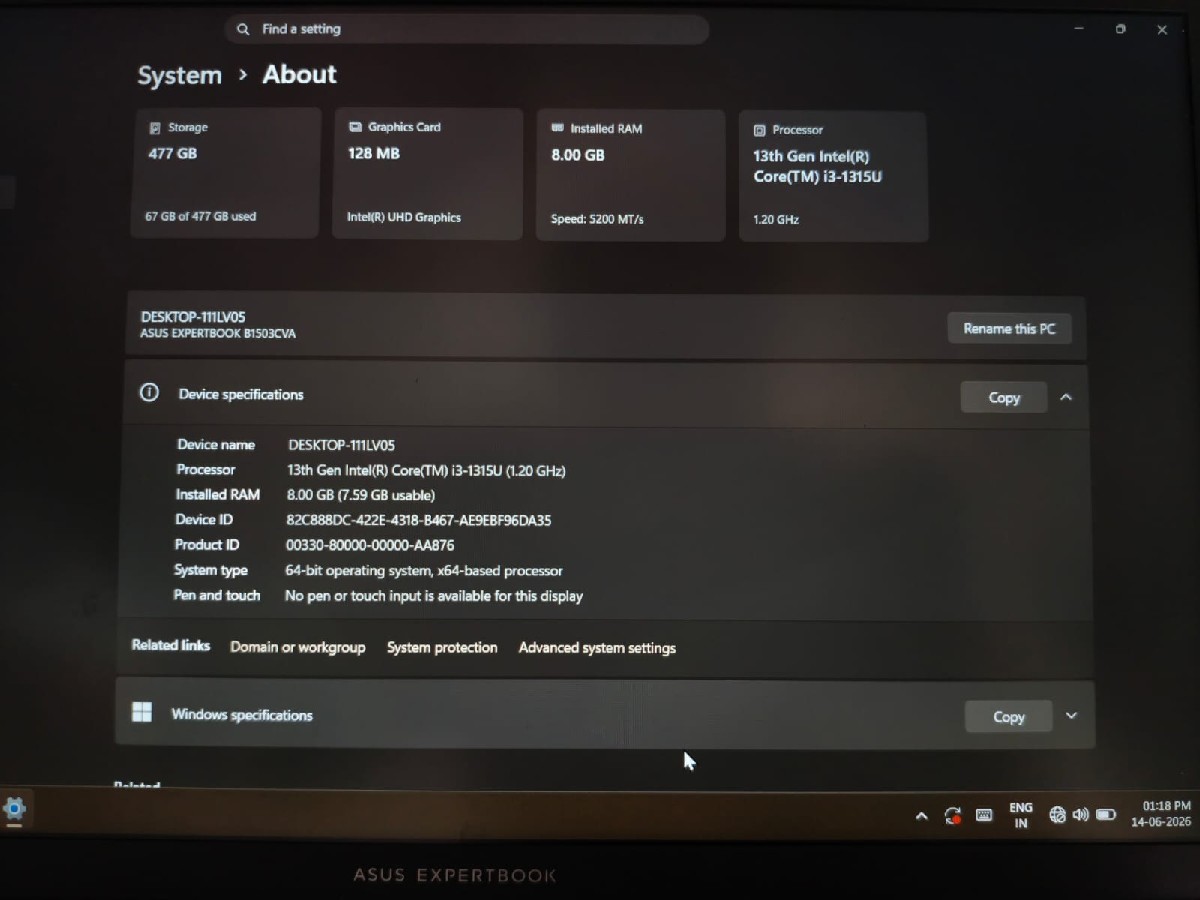Click the Device specifications info icon

tap(149, 393)
